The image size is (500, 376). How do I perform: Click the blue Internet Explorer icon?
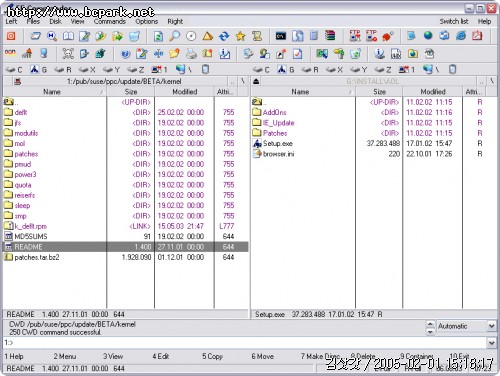pyautogui.click(x=461, y=35)
